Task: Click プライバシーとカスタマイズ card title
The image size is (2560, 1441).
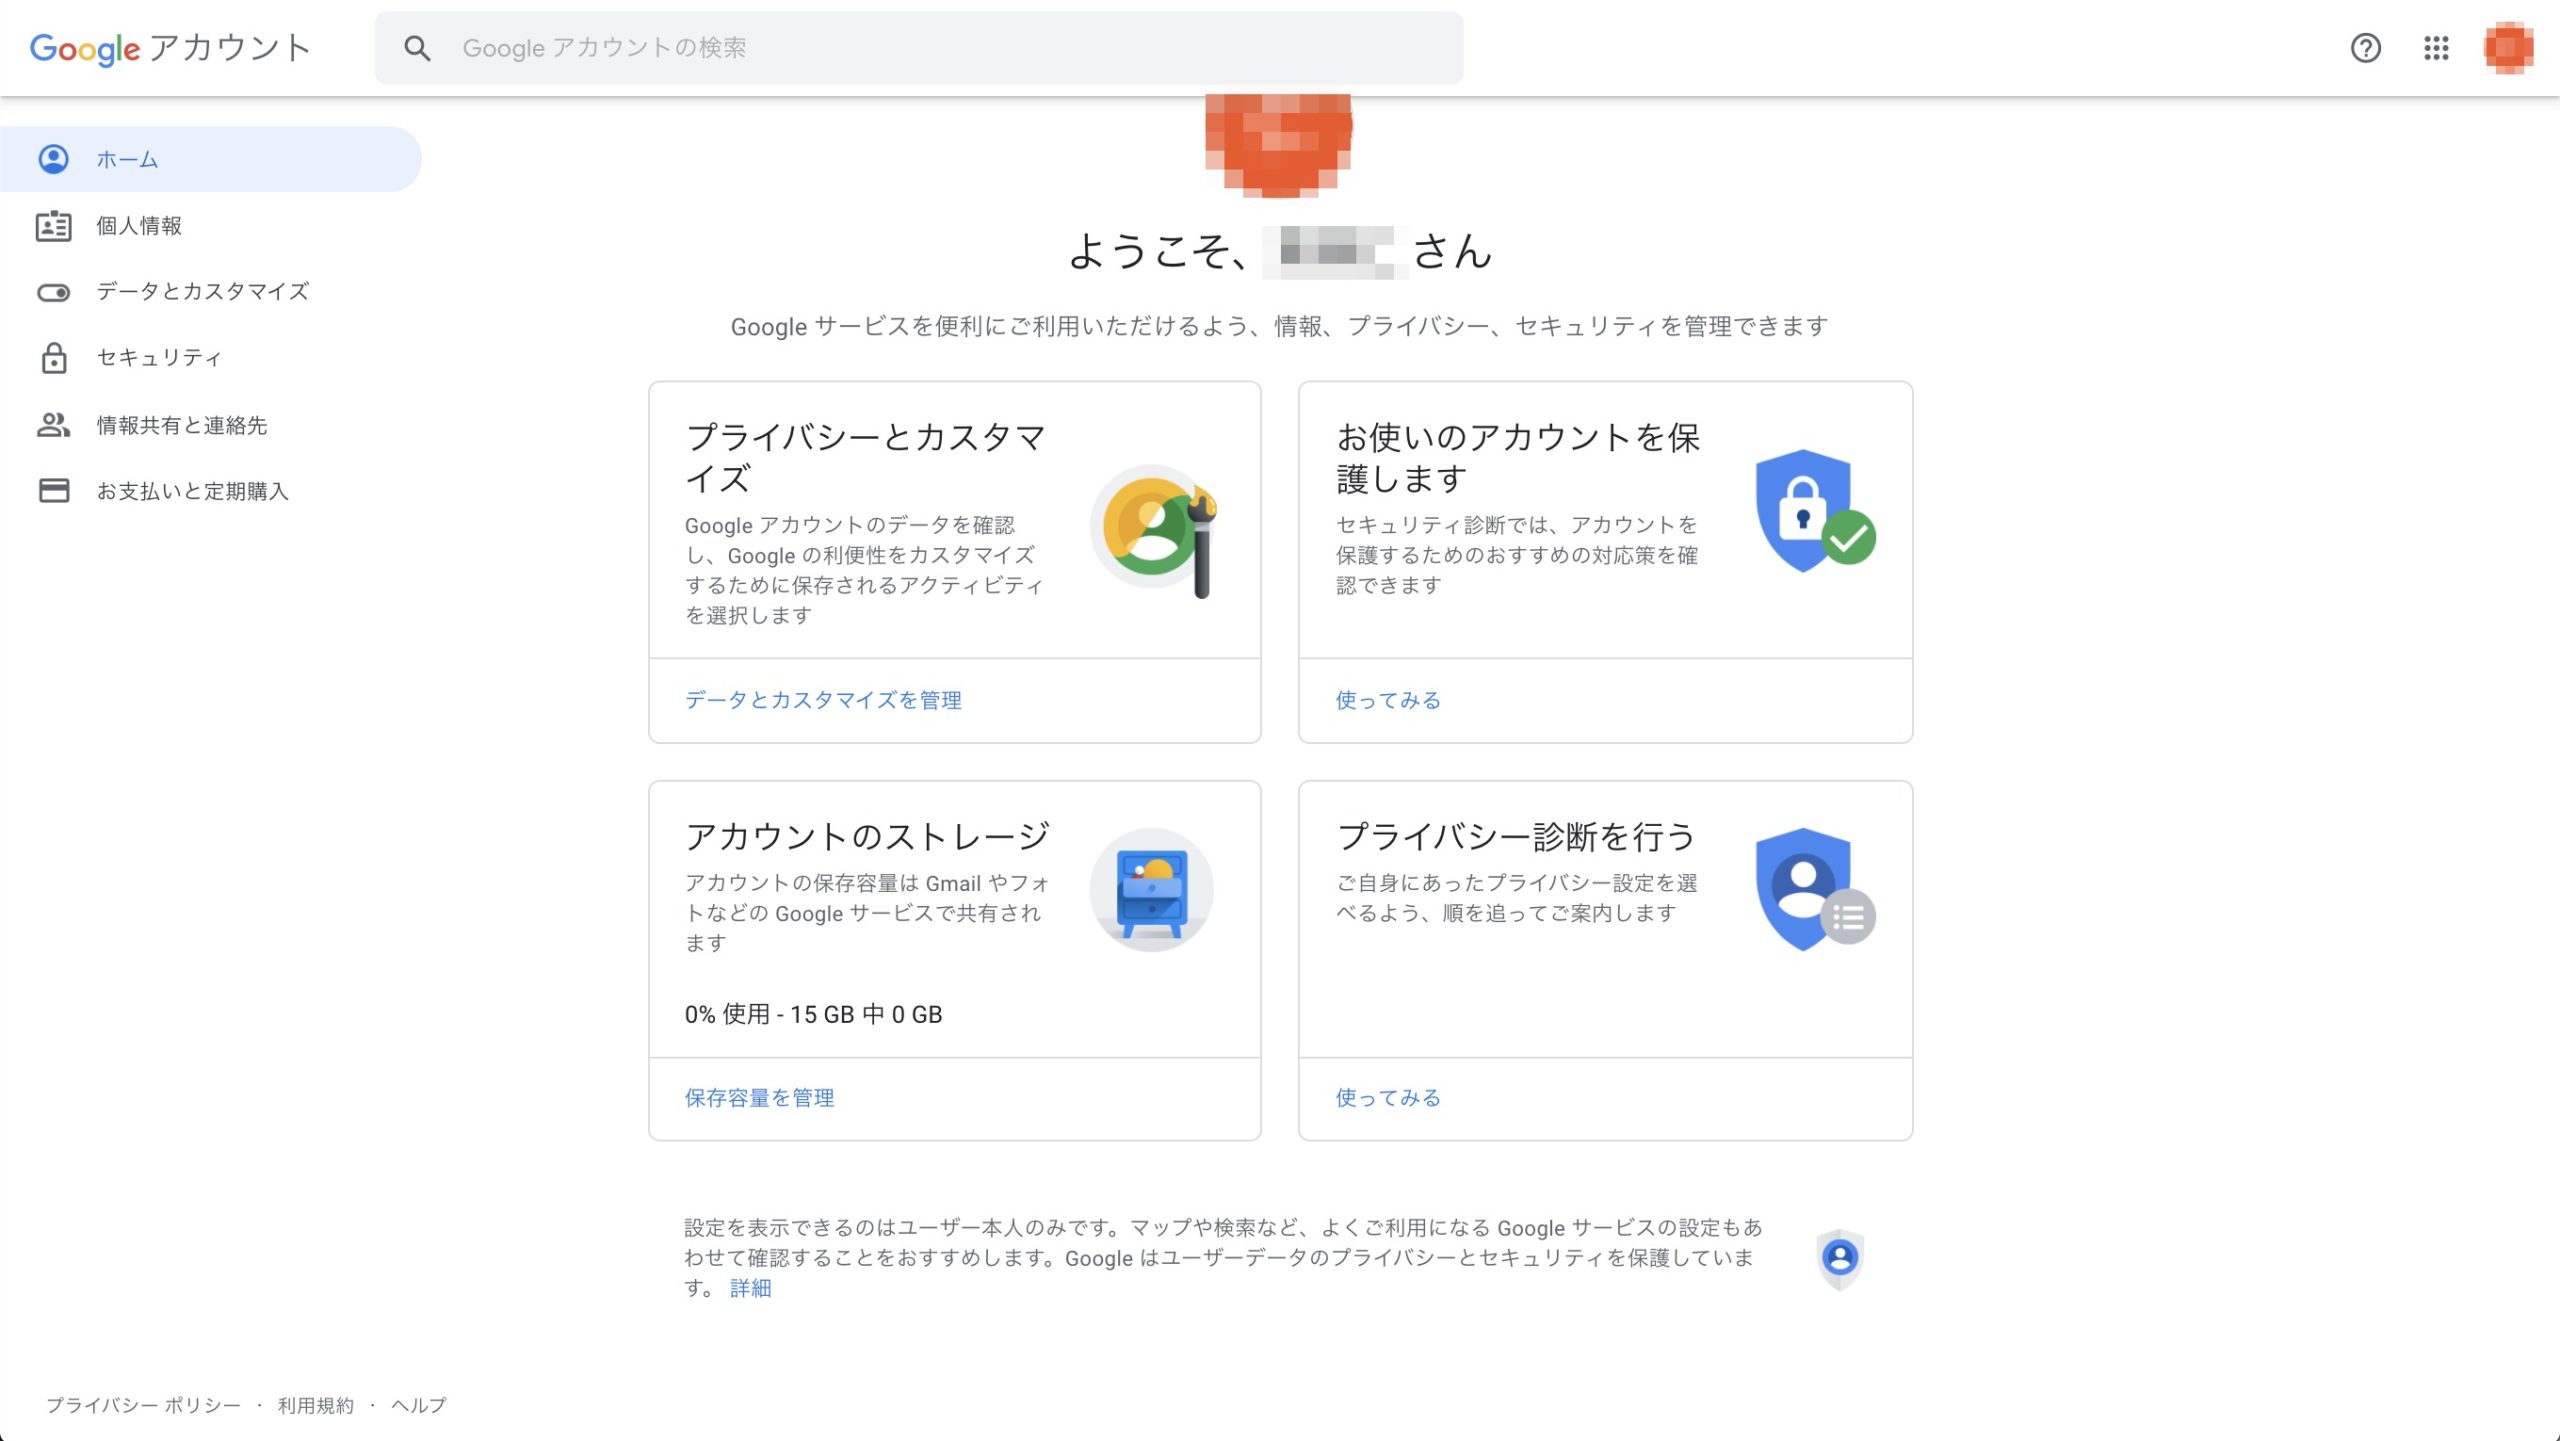Action: point(865,458)
